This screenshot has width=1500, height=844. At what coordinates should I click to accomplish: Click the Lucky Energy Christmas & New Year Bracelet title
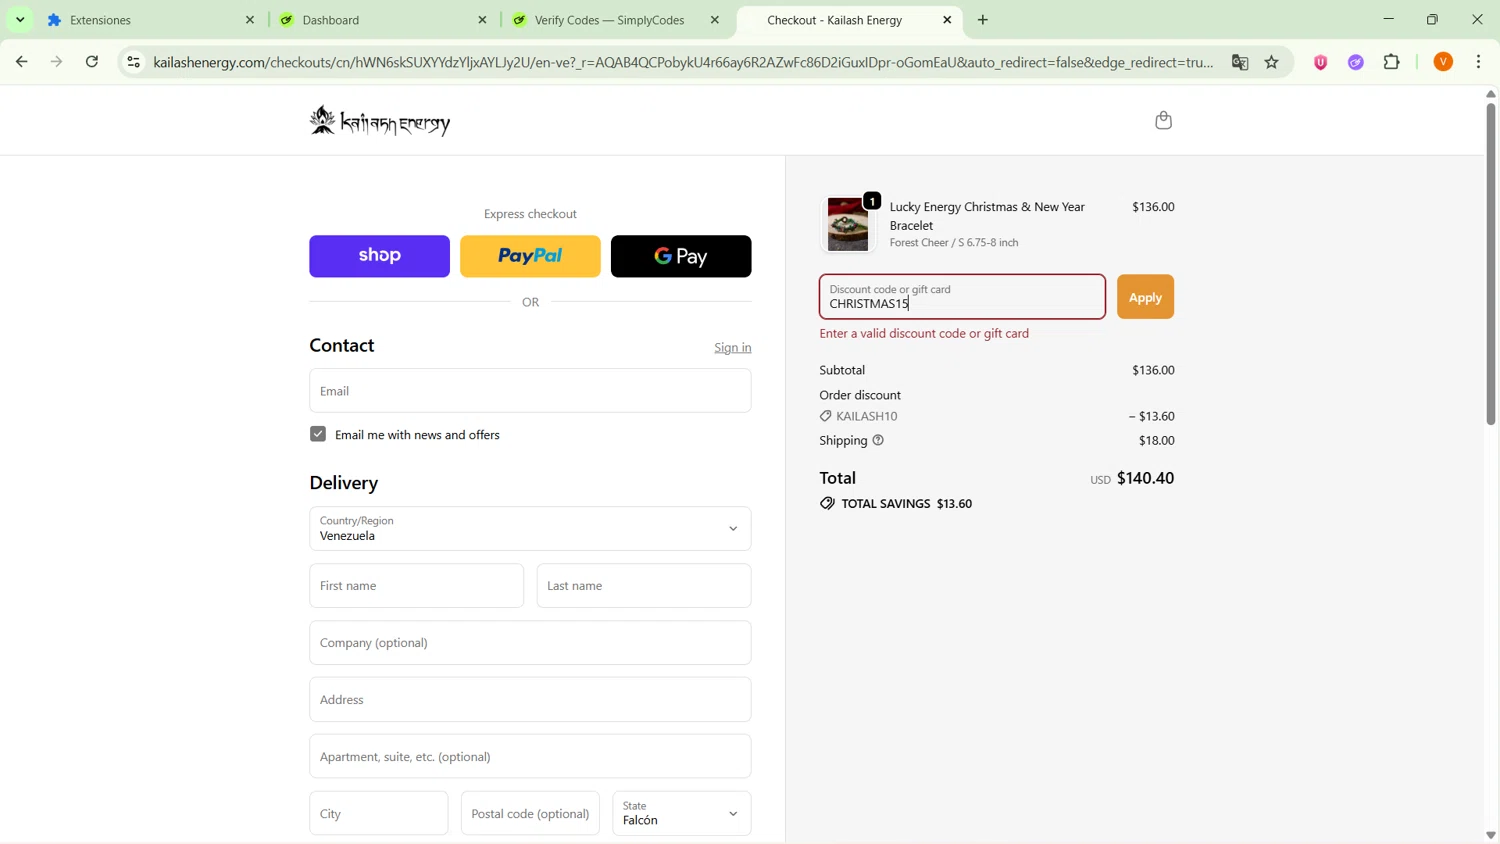click(x=987, y=216)
